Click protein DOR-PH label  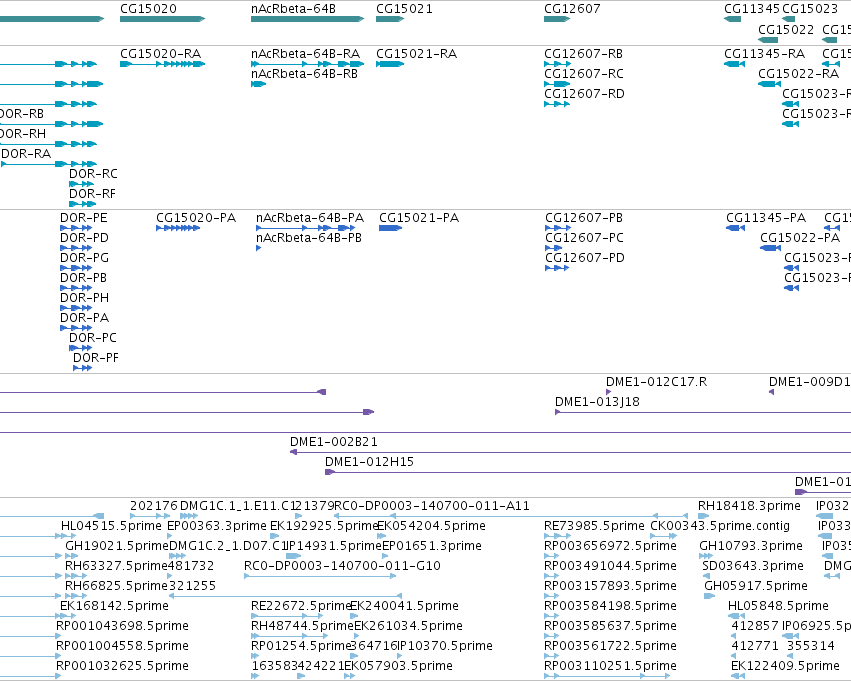click(x=85, y=298)
